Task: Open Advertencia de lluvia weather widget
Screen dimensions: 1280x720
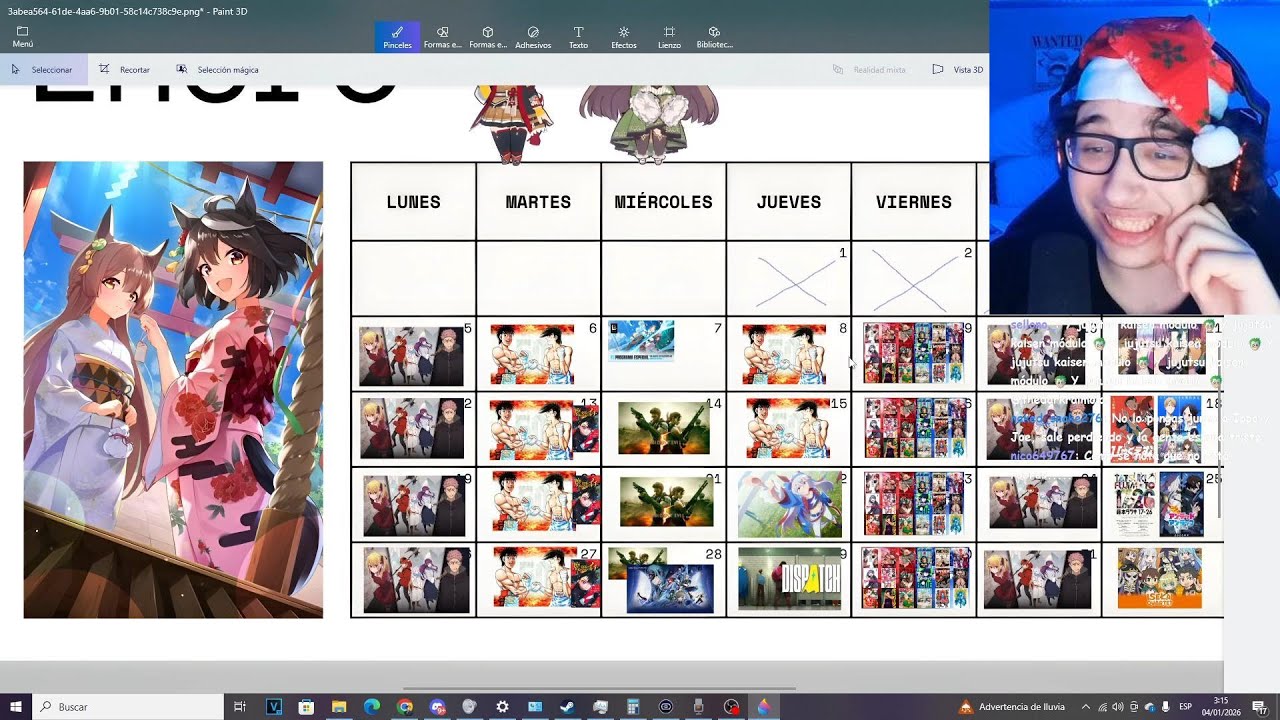Action: tap(1011, 707)
